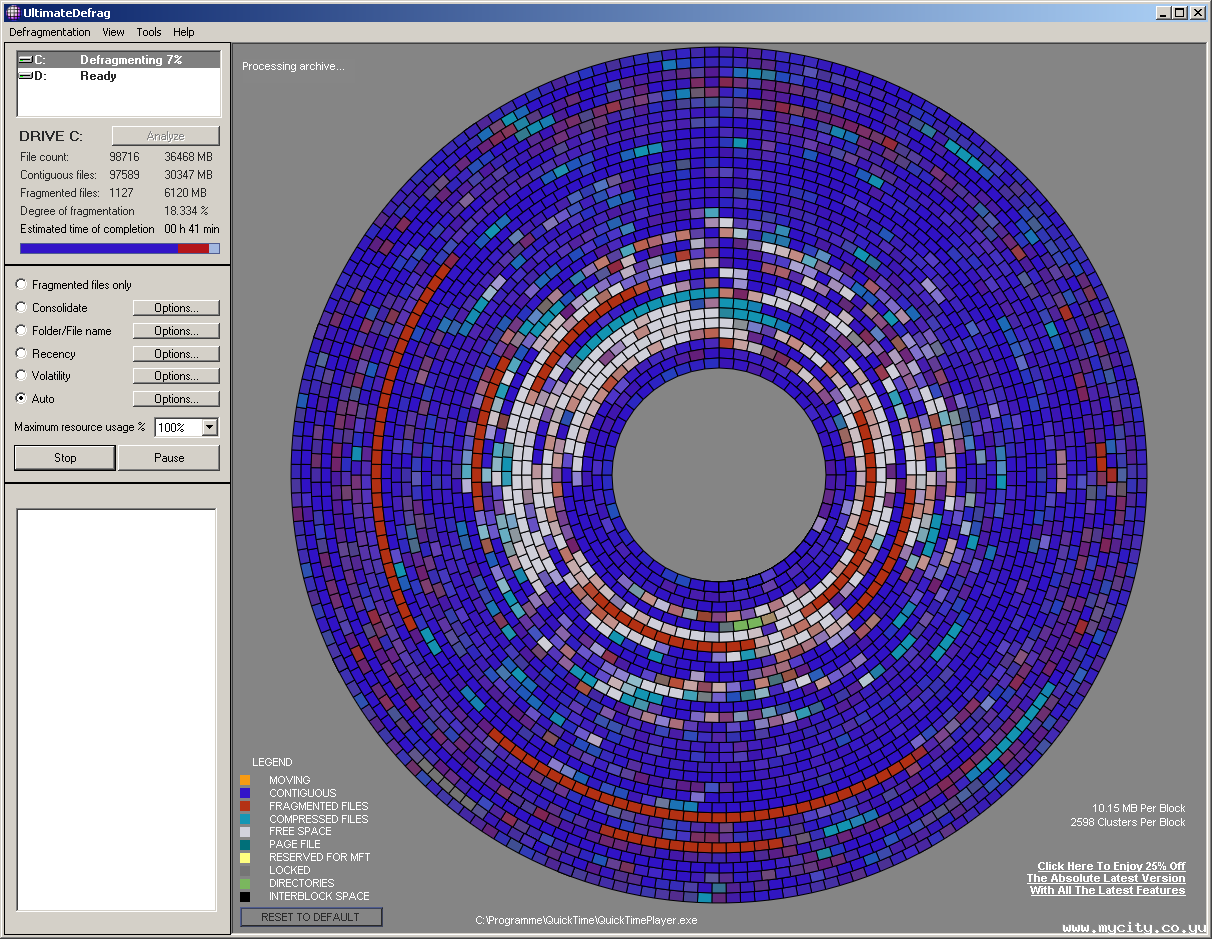Image resolution: width=1212 pixels, height=939 pixels.
Task: Open Options for Folder/File name method
Action: tap(176, 331)
